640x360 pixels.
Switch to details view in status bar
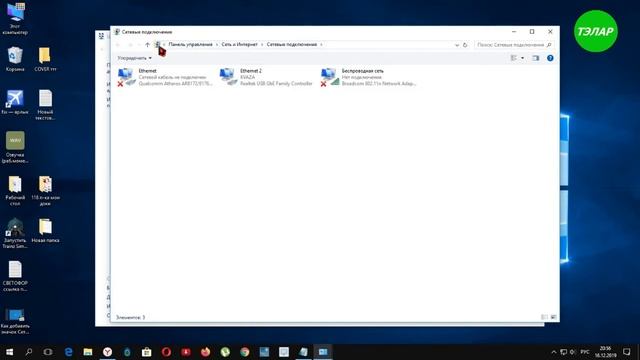[544, 317]
